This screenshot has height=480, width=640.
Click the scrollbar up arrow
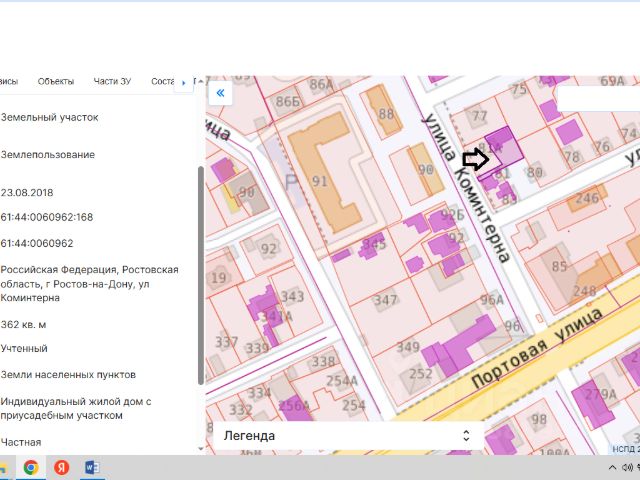click(x=201, y=81)
